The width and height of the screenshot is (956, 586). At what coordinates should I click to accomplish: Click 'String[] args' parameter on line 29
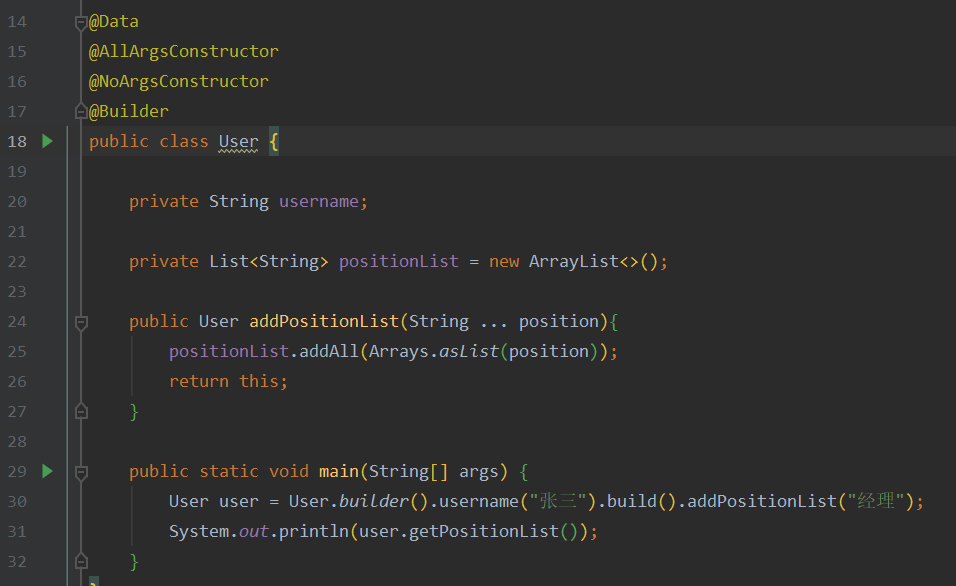pyautogui.click(x=433, y=471)
